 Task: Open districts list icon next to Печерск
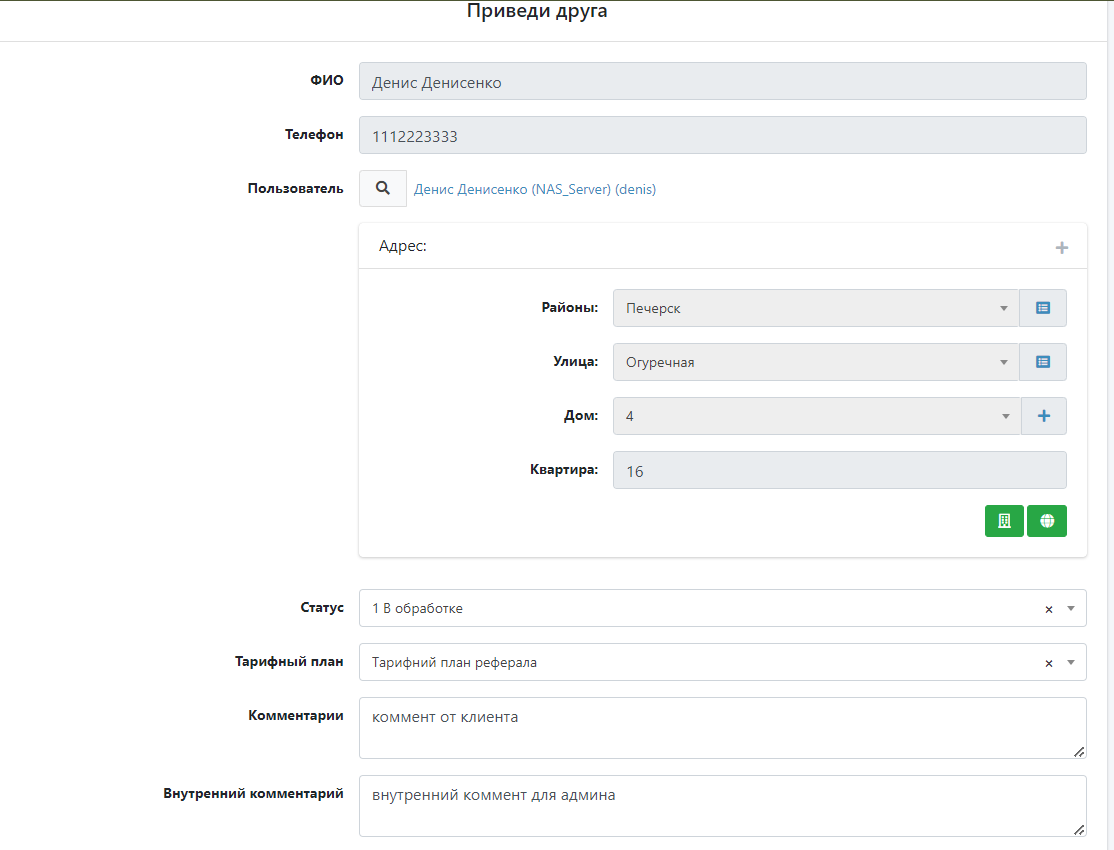pos(1043,308)
